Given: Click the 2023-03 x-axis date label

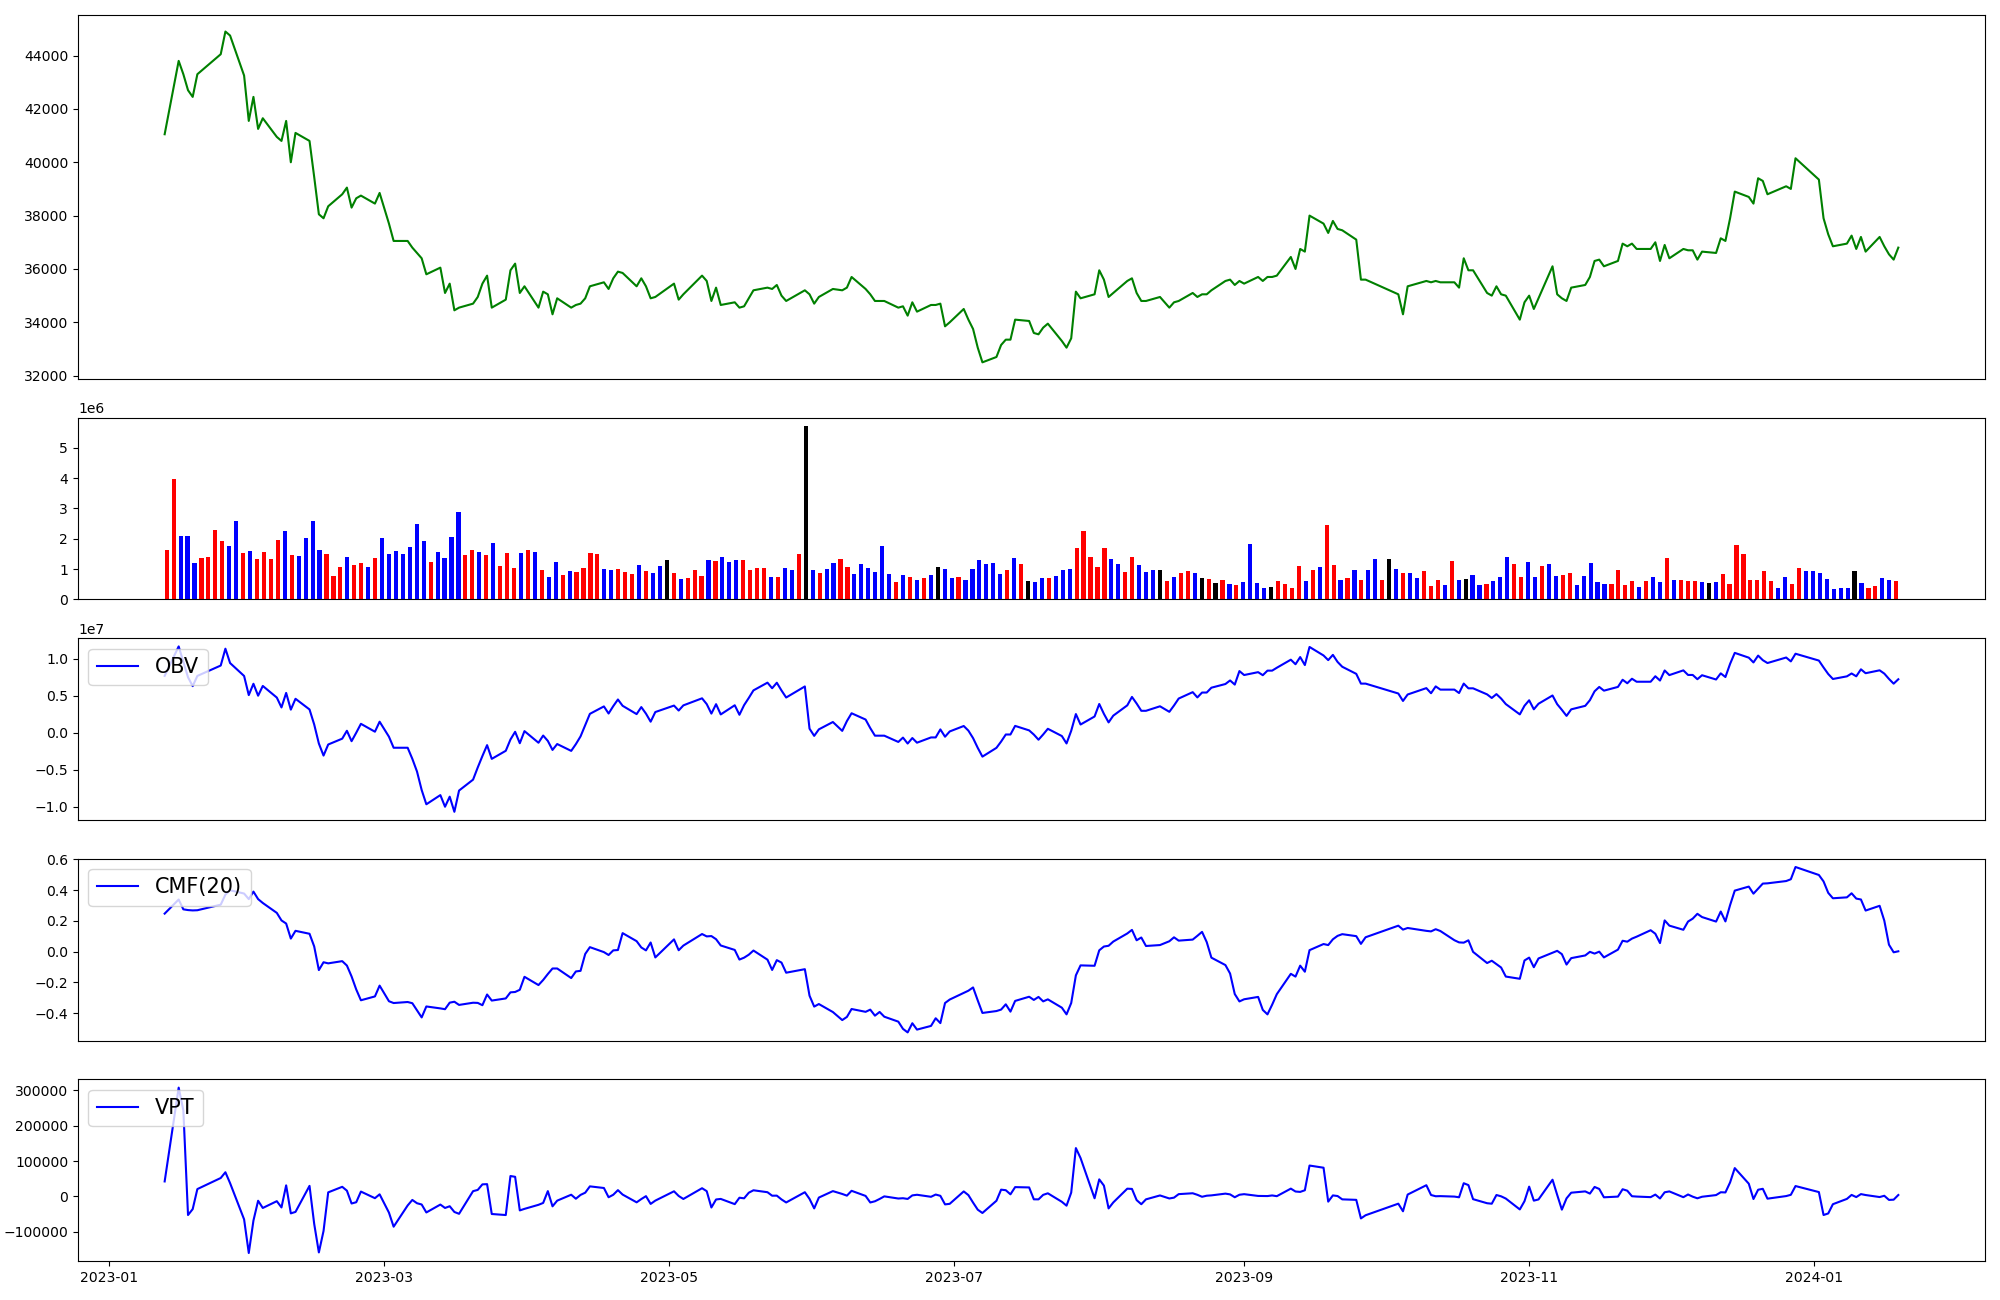Looking at the screenshot, I should pos(384,1277).
